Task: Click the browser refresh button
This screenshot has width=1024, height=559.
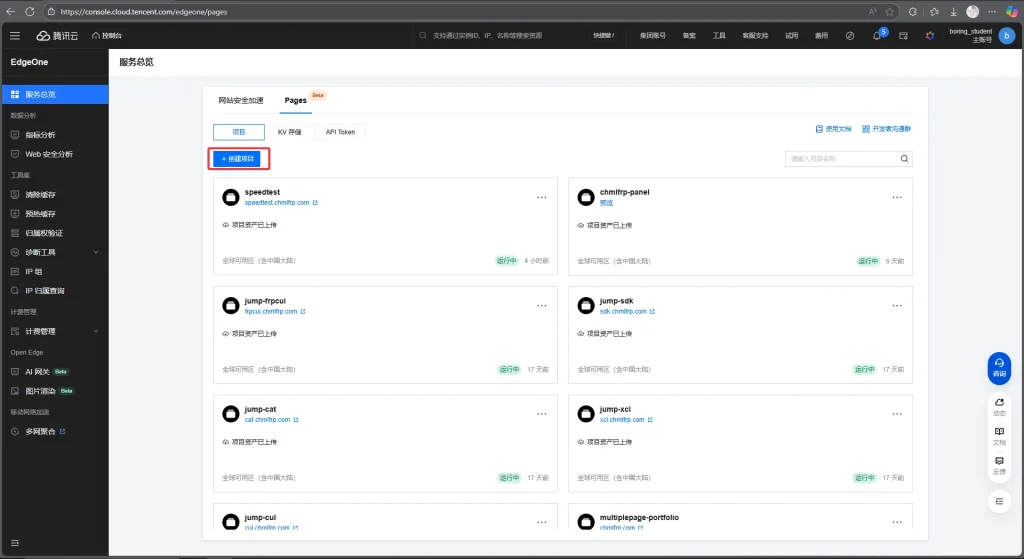Action: point(30,12)
